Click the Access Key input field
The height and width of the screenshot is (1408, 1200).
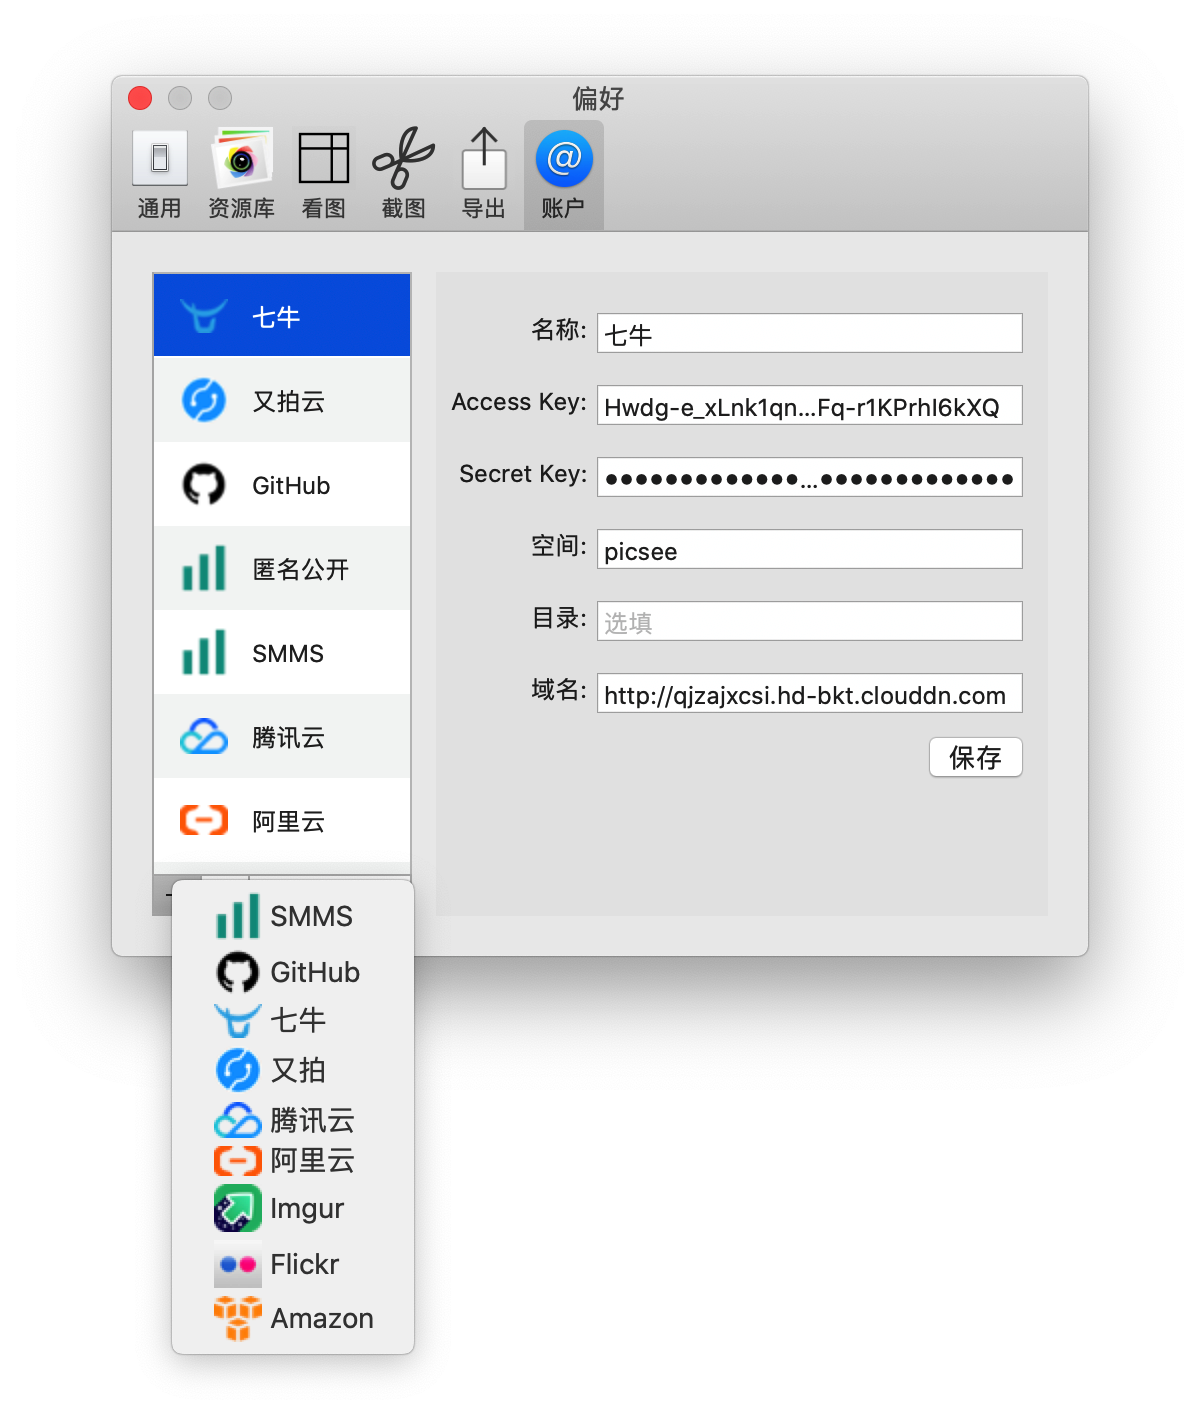coord(809,405)
